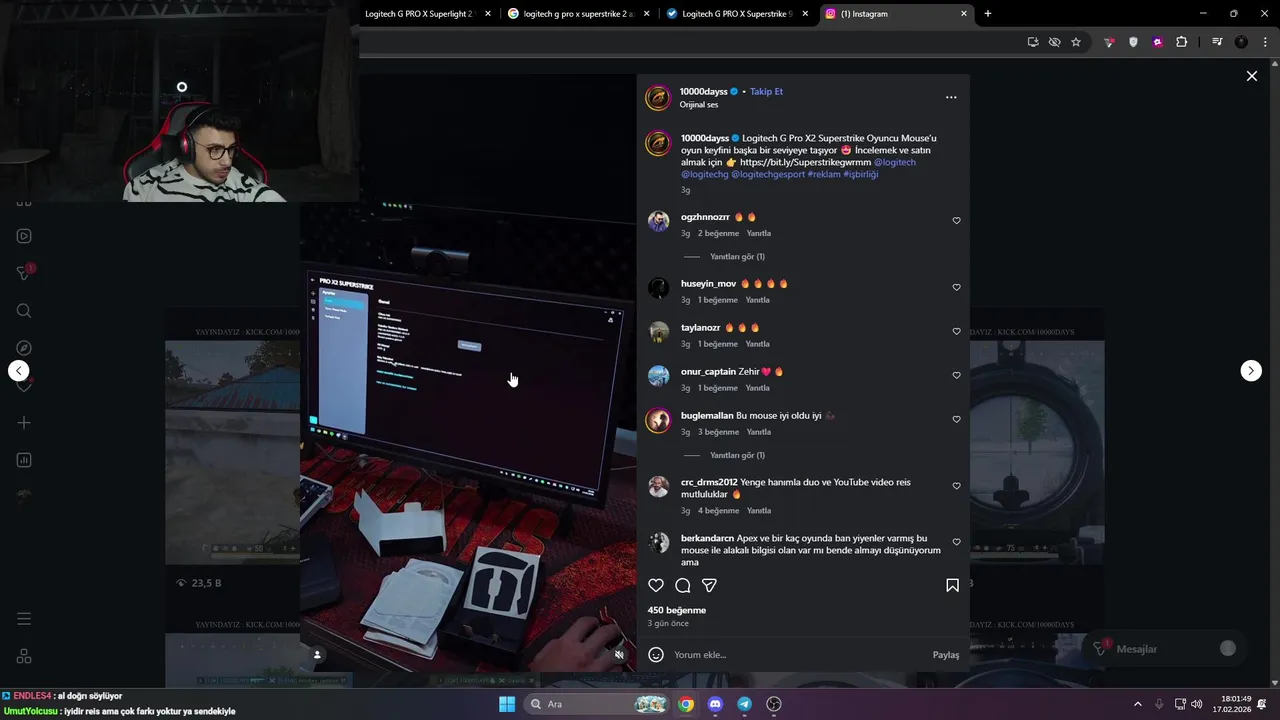Open Search icon in Instagram sidebar
This screenshot has height=720, width=1280.
point(24,311)
